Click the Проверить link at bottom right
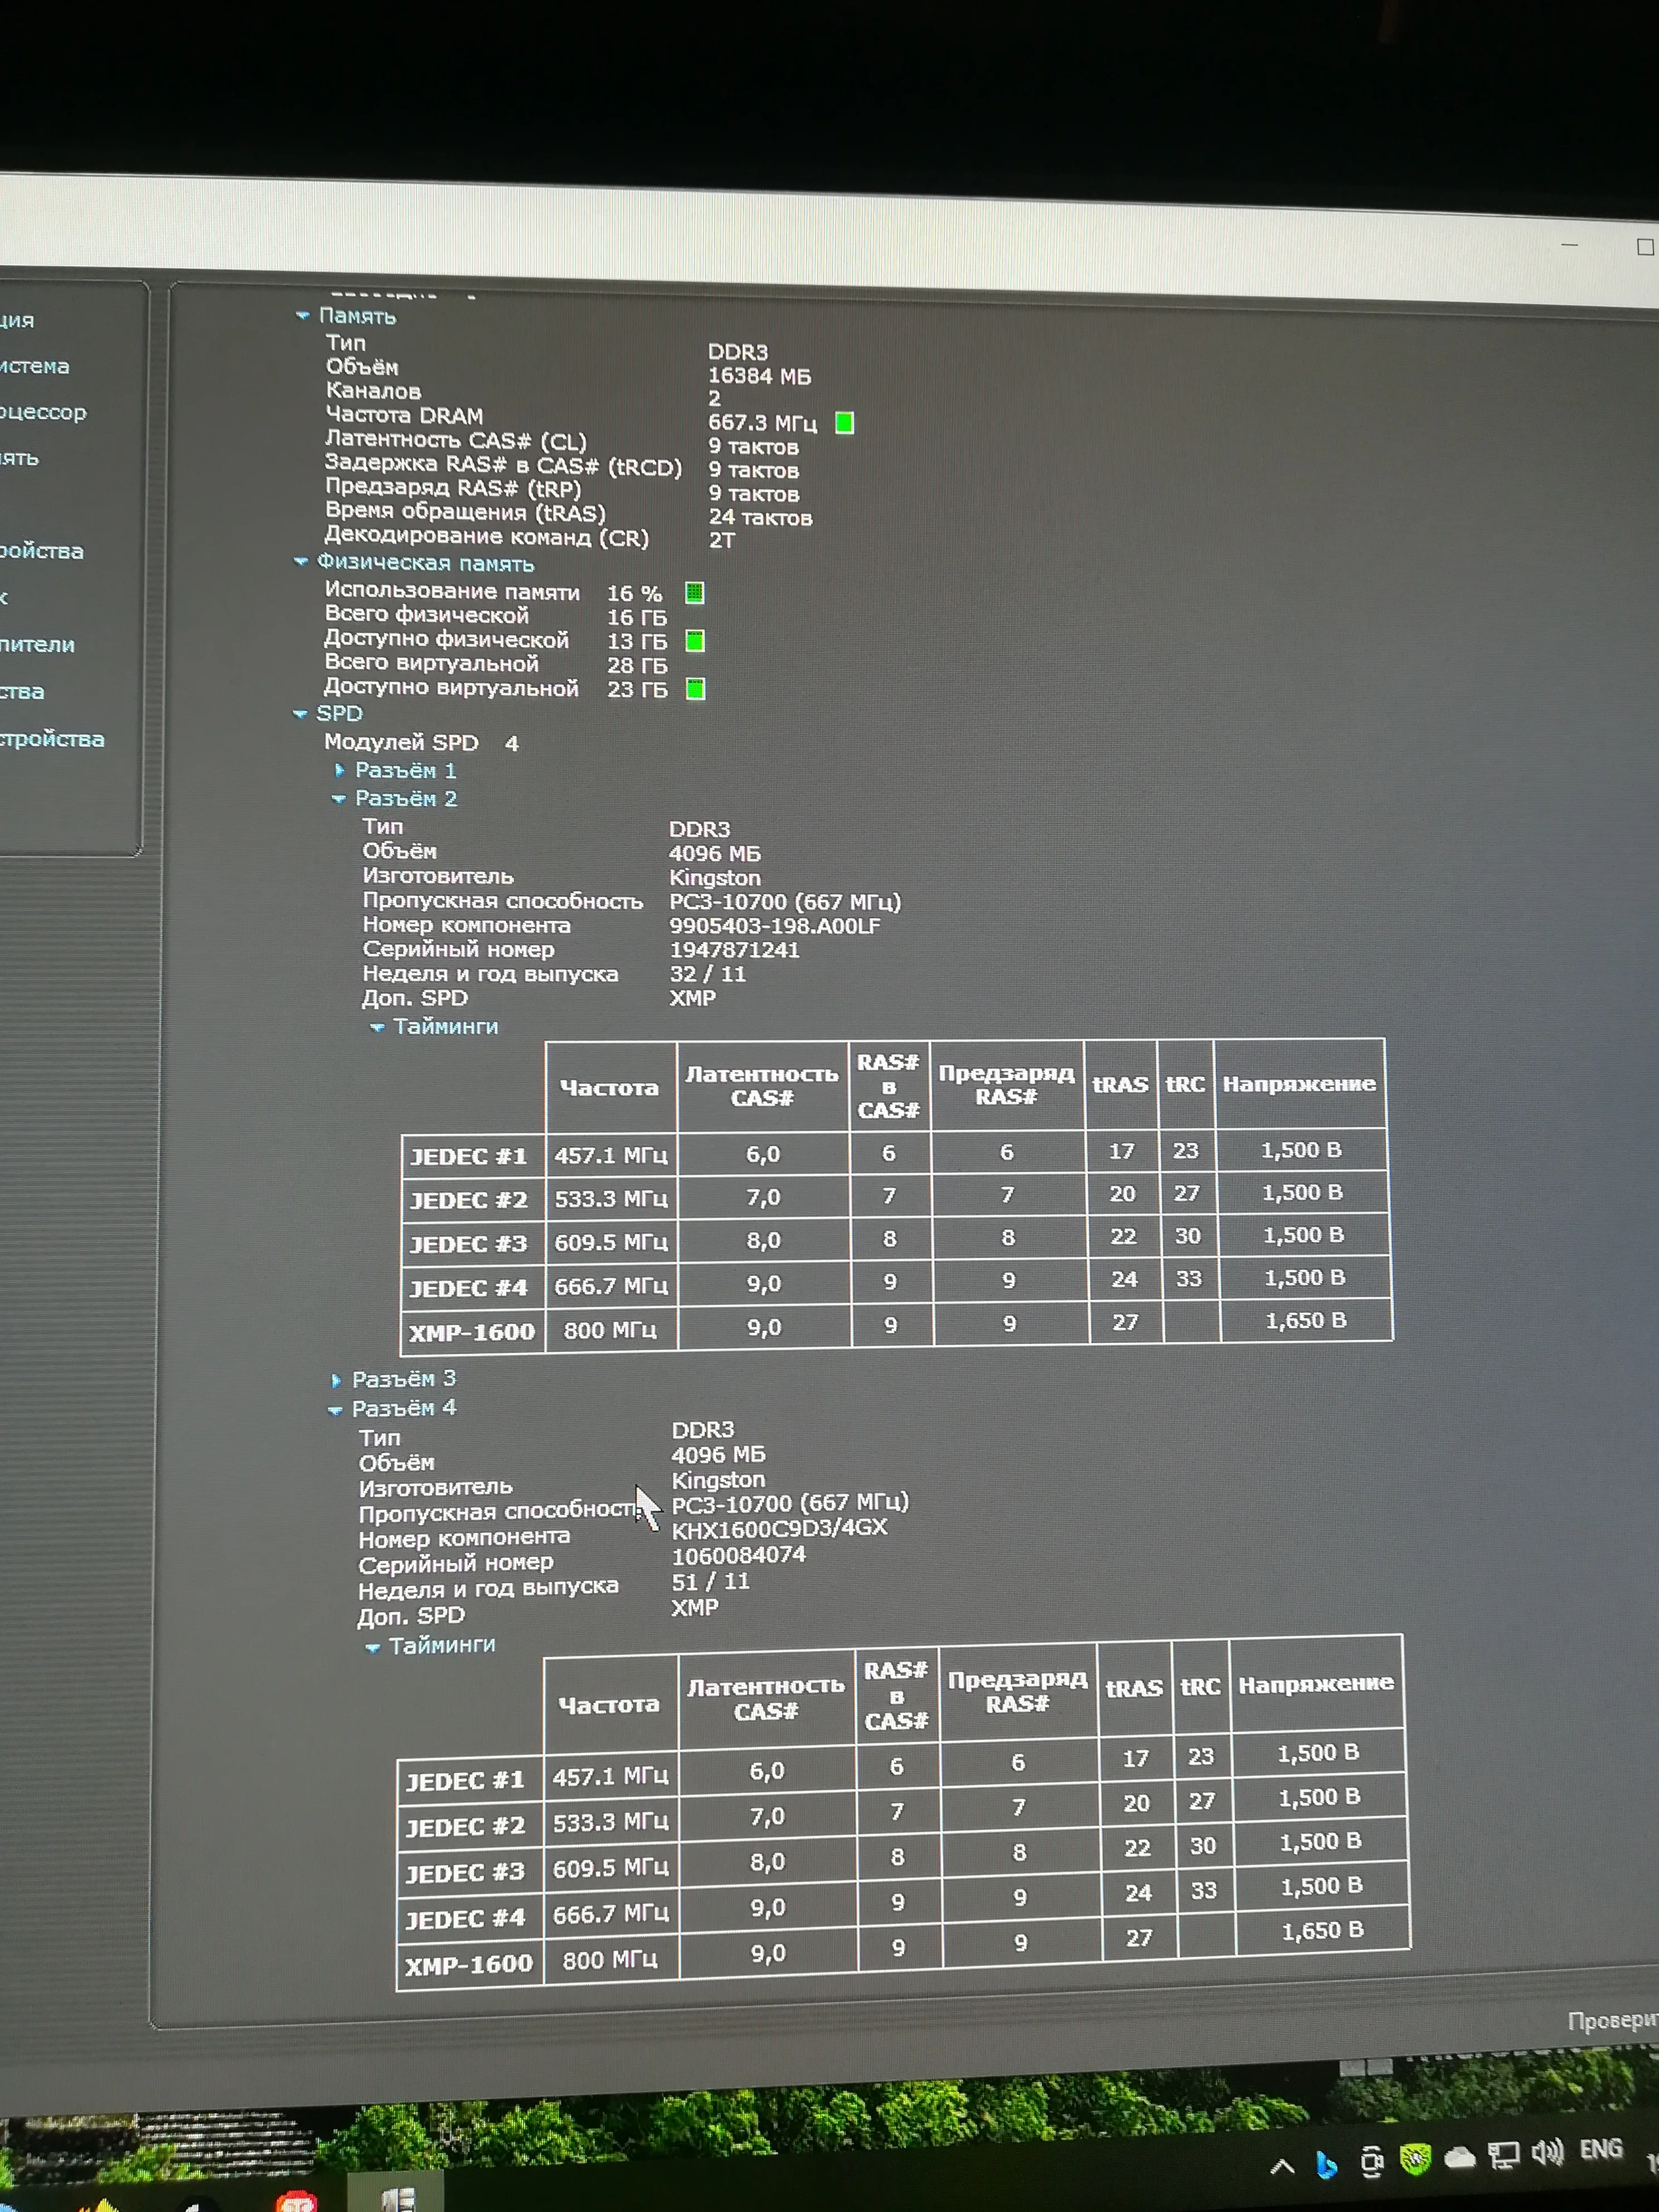 pos(1612,2021)
